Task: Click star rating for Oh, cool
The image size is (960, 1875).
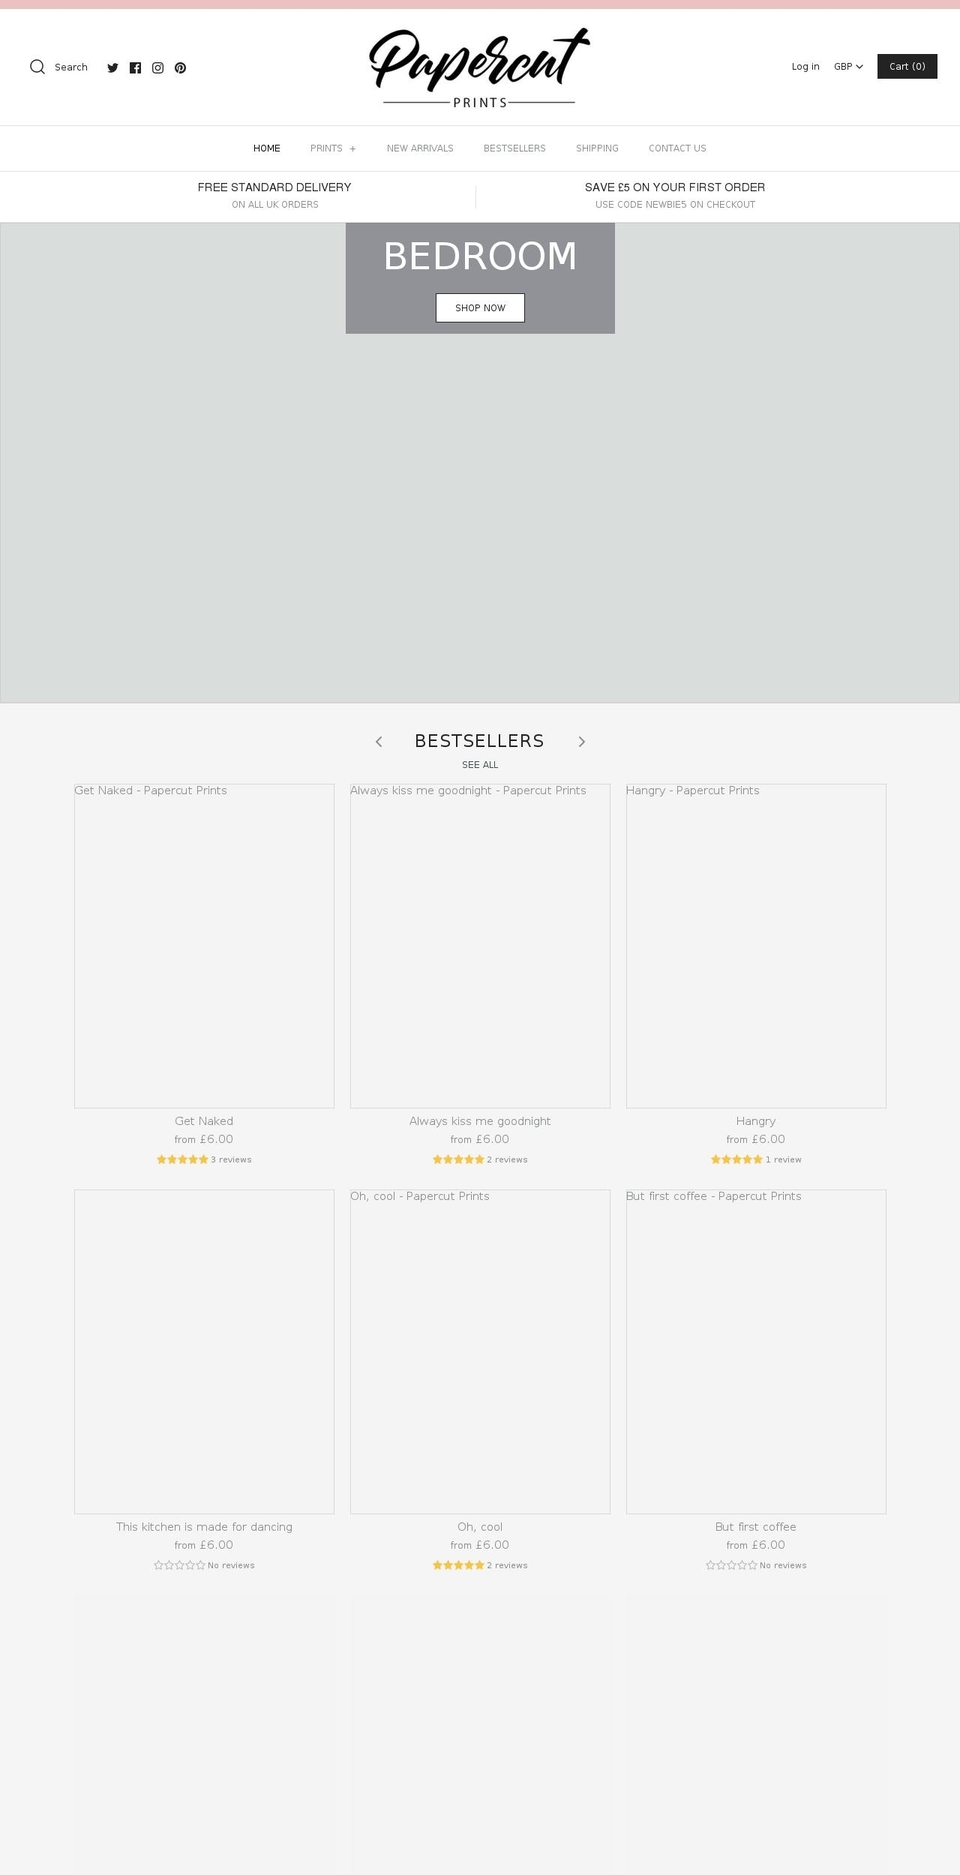Action: click(x=458, y=1566)
